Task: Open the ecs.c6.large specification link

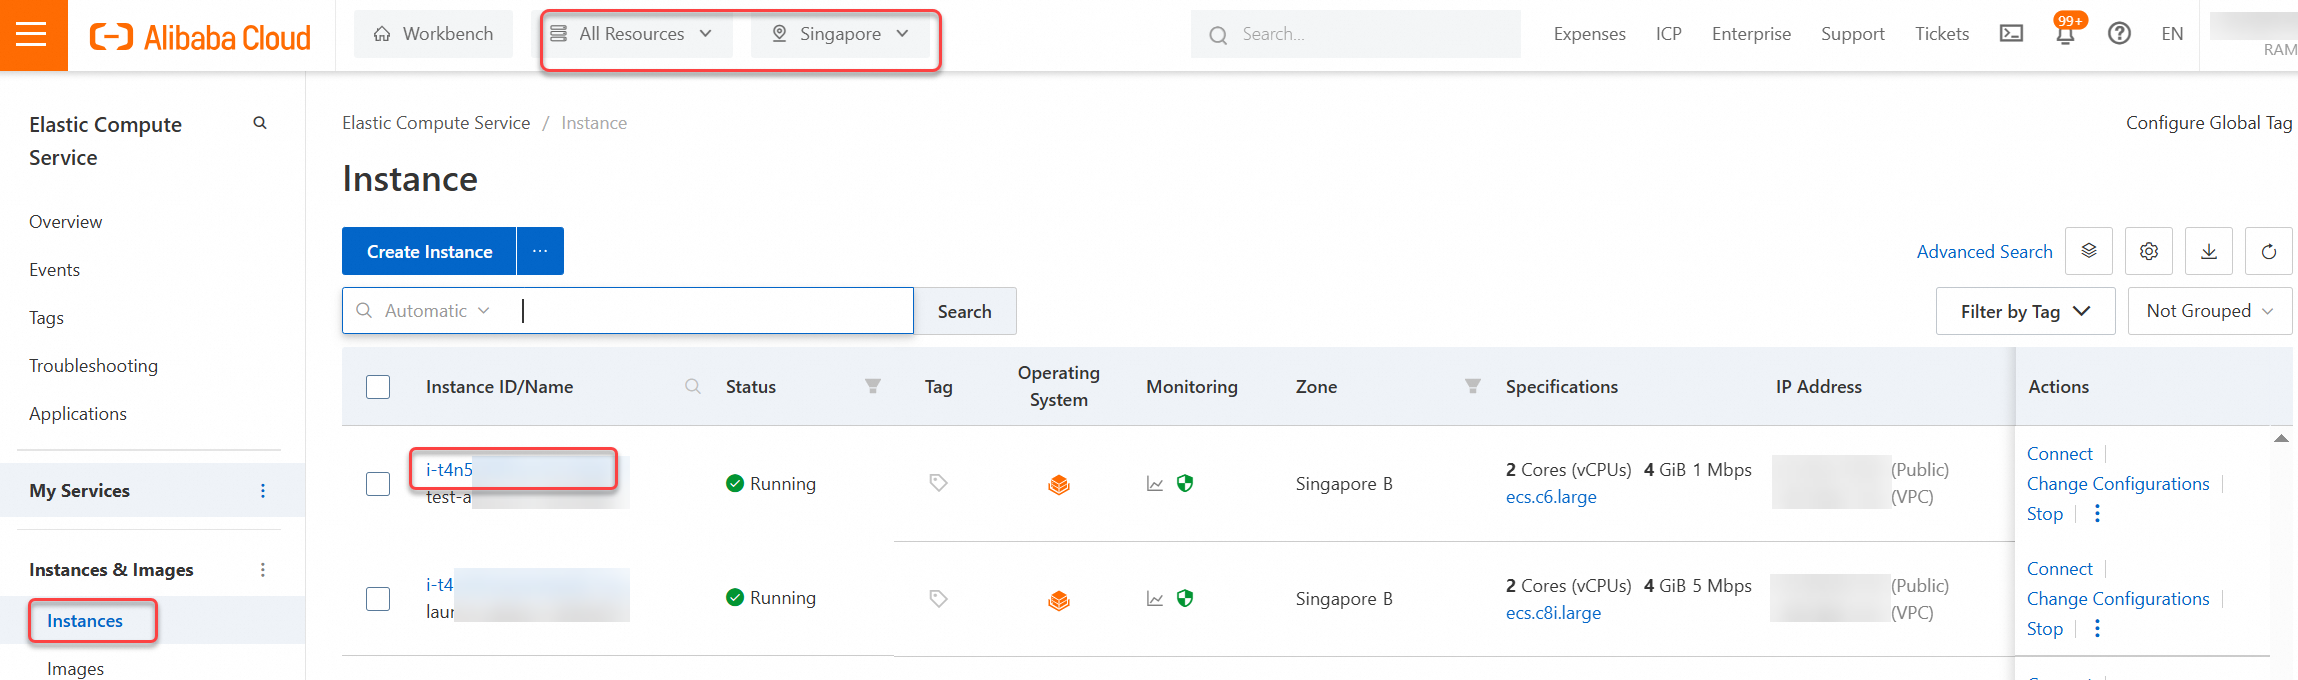Action: tap(1551, 497)
